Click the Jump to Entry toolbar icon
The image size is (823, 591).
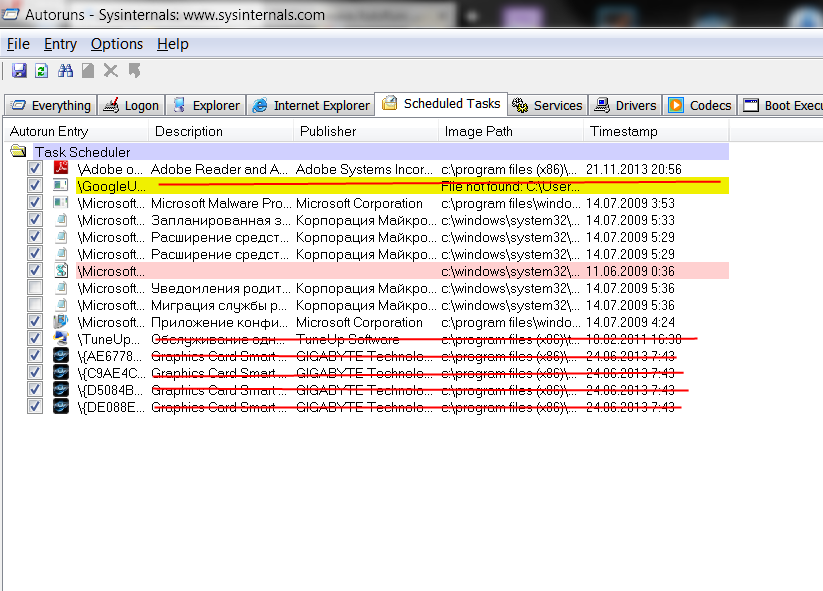(134, 70)
